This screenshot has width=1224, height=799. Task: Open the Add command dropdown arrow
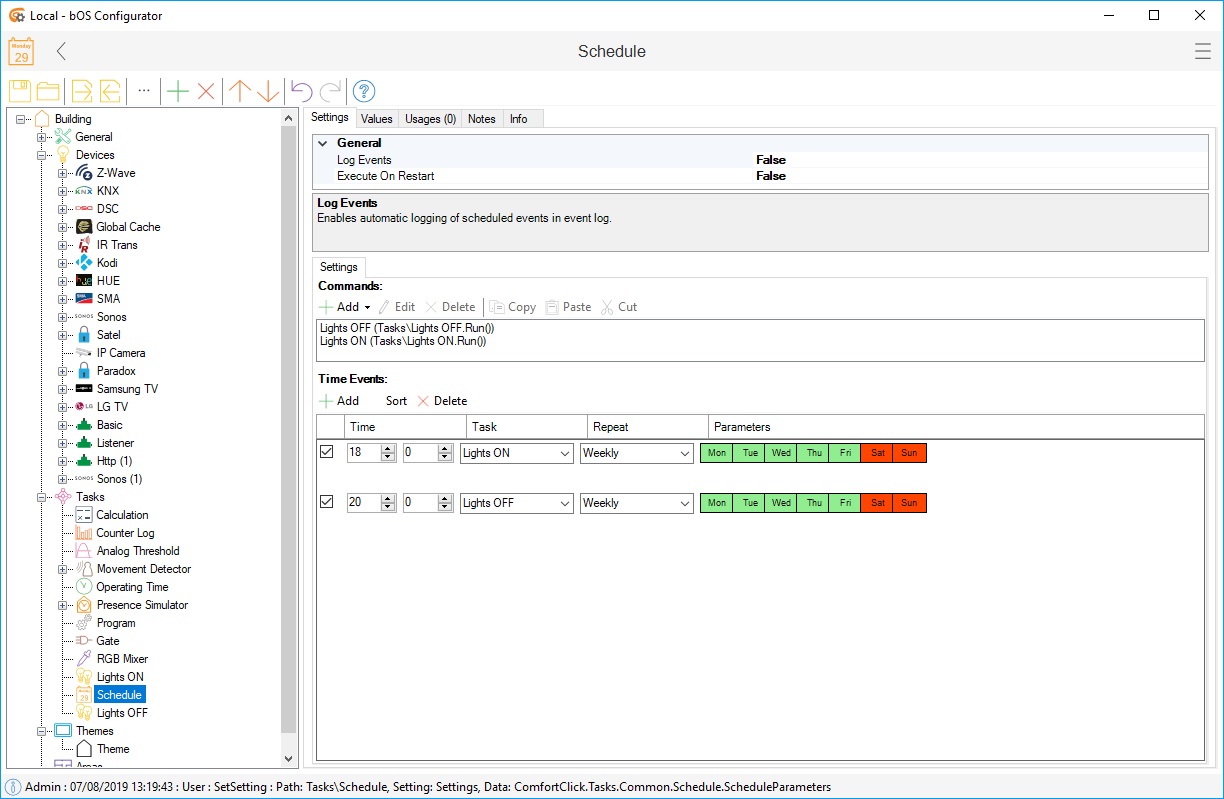pos(367,307)
